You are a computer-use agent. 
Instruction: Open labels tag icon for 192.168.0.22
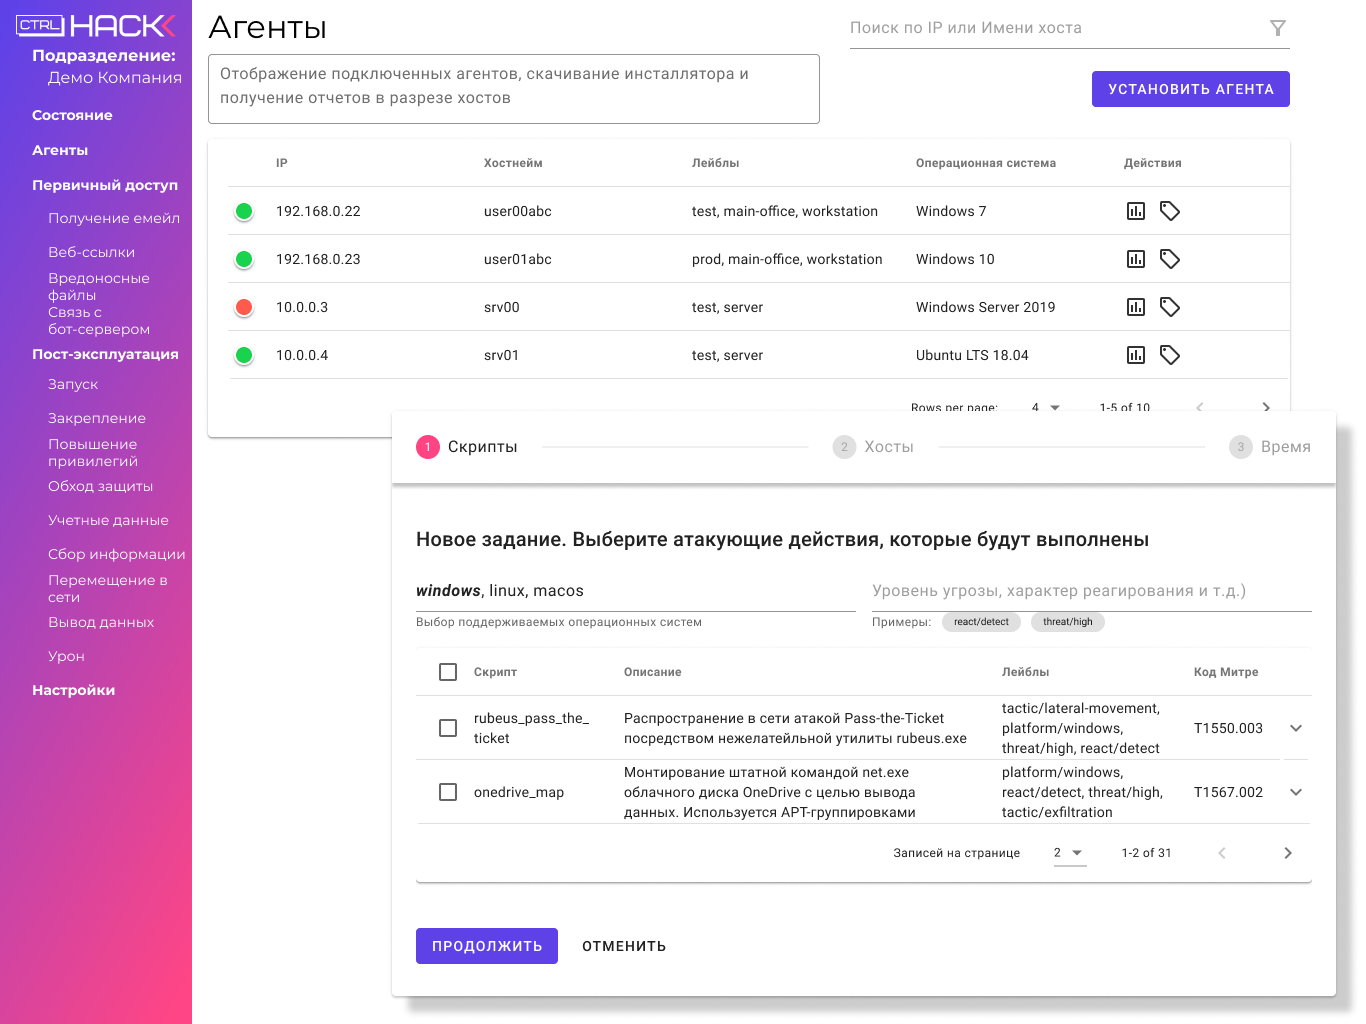pos(1170,211)
